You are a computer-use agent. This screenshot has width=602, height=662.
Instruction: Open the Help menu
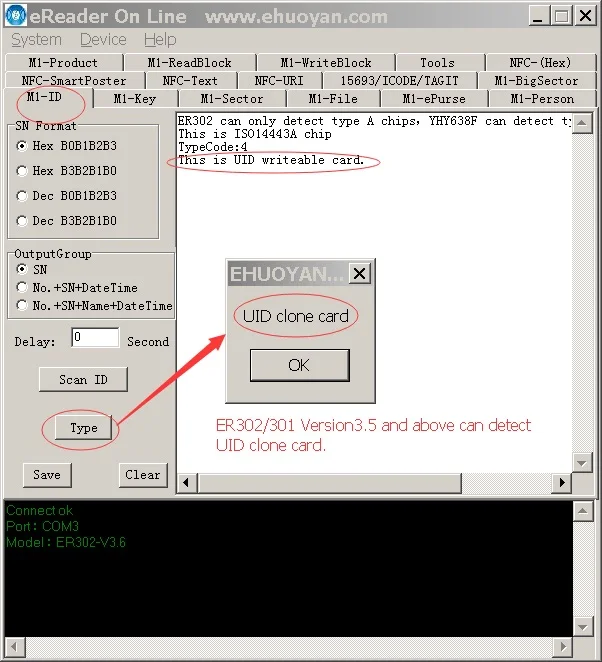click(x=160, y=40)
